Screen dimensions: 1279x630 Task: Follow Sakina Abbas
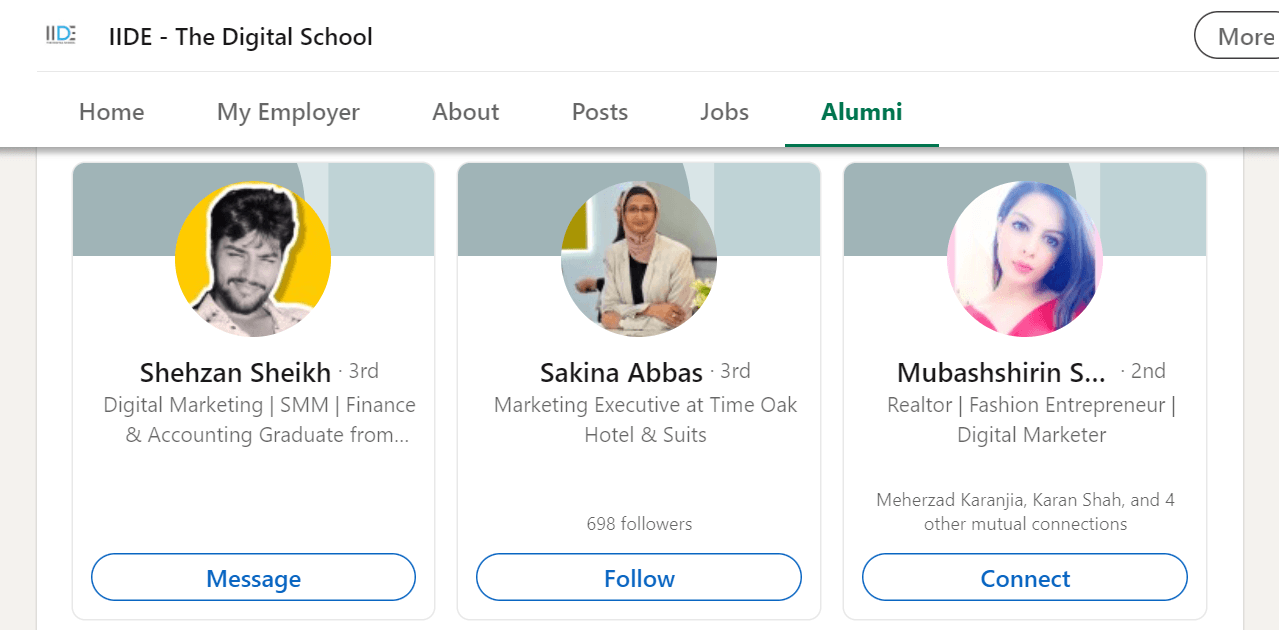coord(639,578)
